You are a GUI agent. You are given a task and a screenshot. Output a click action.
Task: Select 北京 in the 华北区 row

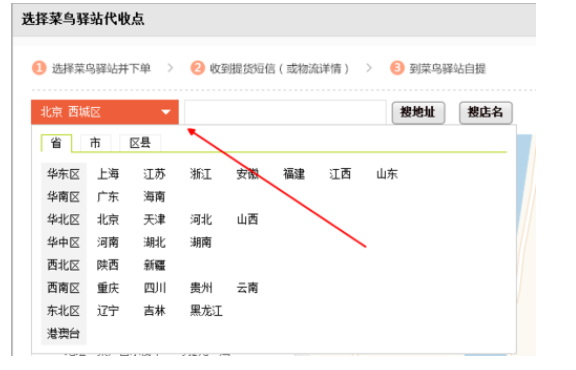[x=108, y=220]
